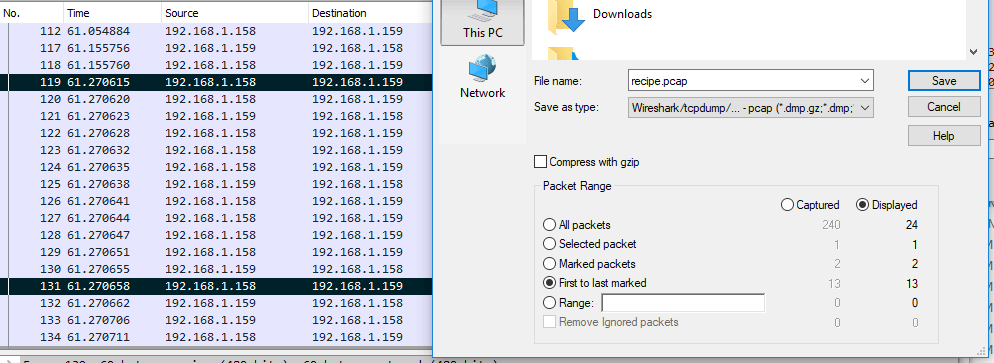
Task: Select packet 134 in the packet list
Action: (216, 337)
